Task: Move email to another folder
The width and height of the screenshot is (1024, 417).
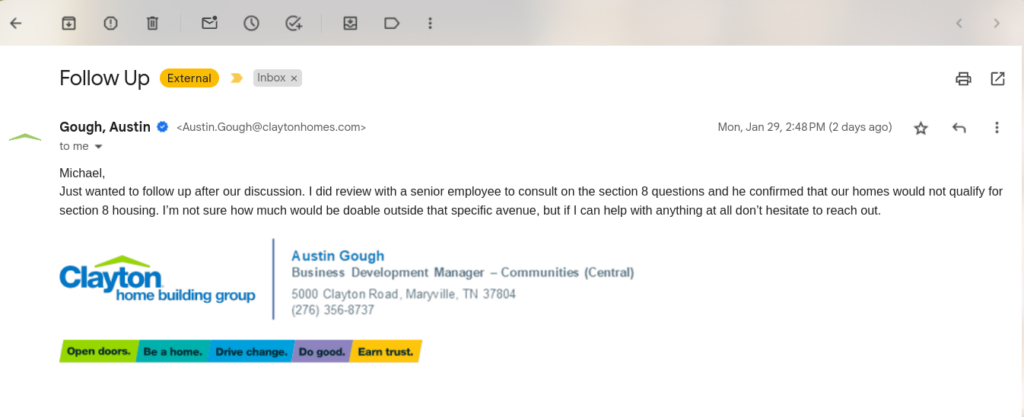Action: [351, 22]
